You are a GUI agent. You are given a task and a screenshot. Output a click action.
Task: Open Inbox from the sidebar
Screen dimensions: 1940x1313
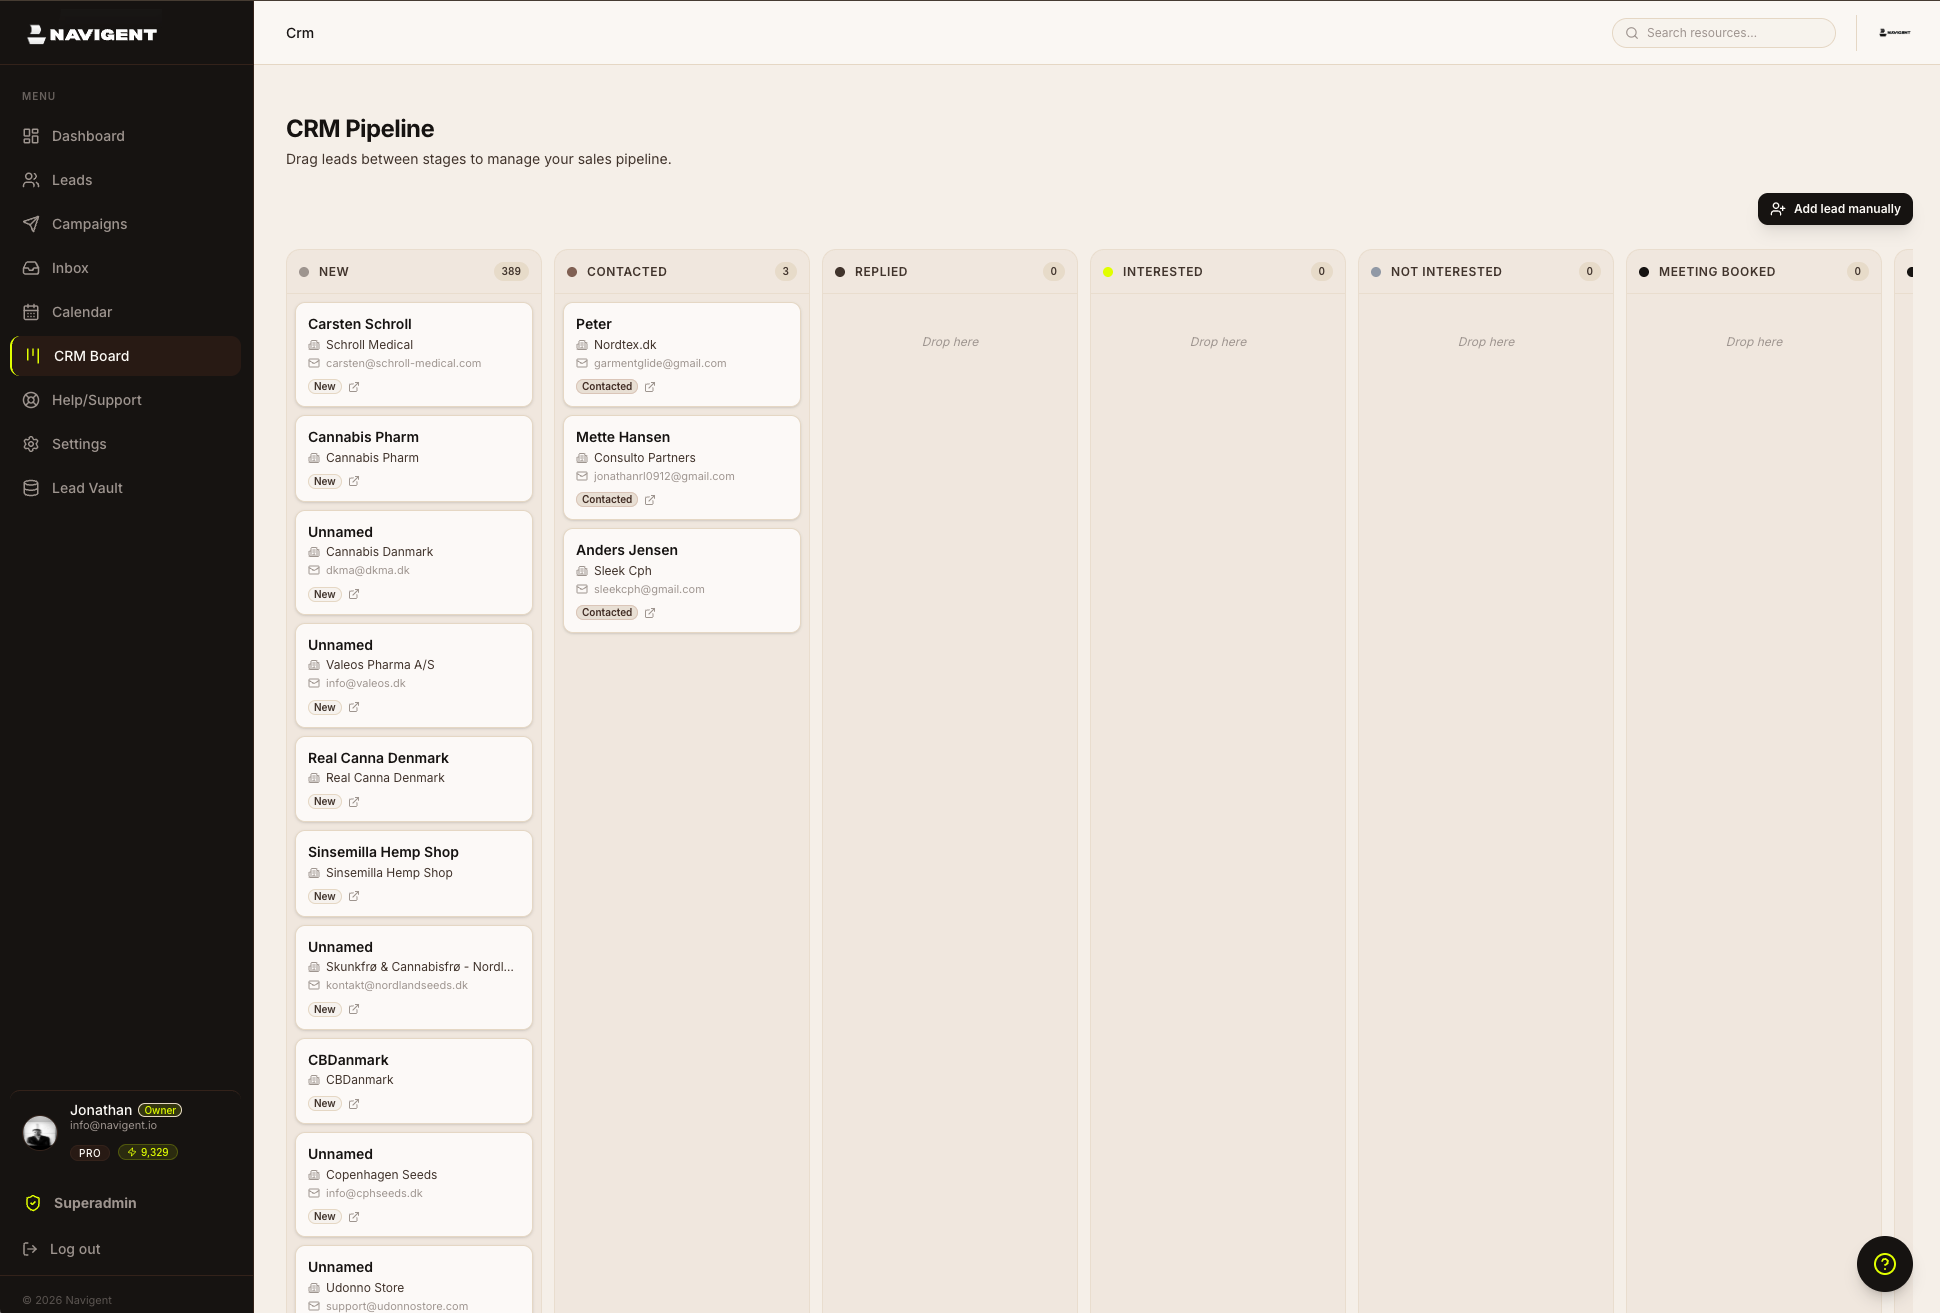(70, 268)
